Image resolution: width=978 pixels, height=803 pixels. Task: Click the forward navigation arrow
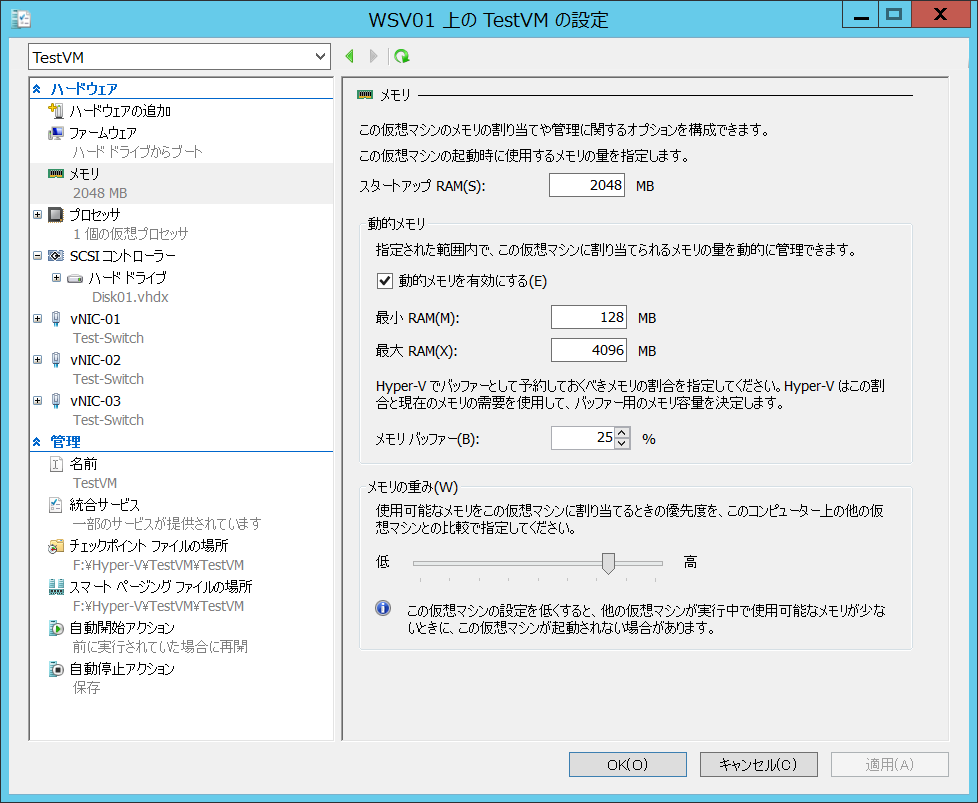click(x=373, y=57)
